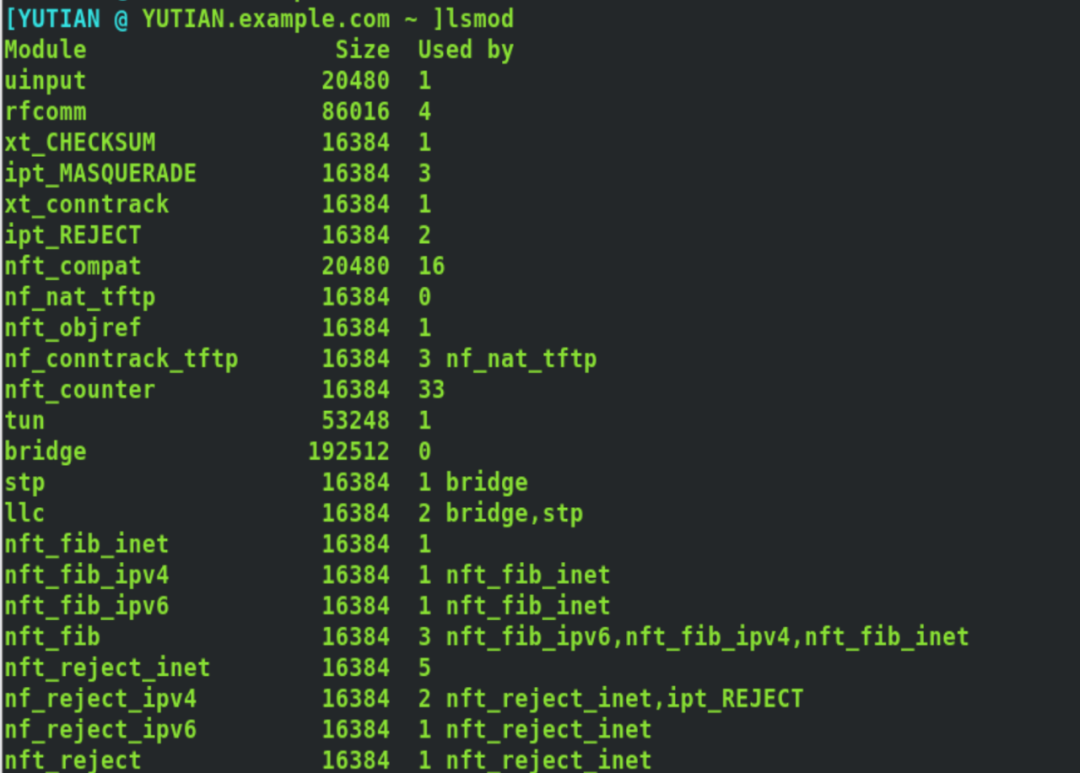Select nft_fib_ipv6 module name

(87, 606)
